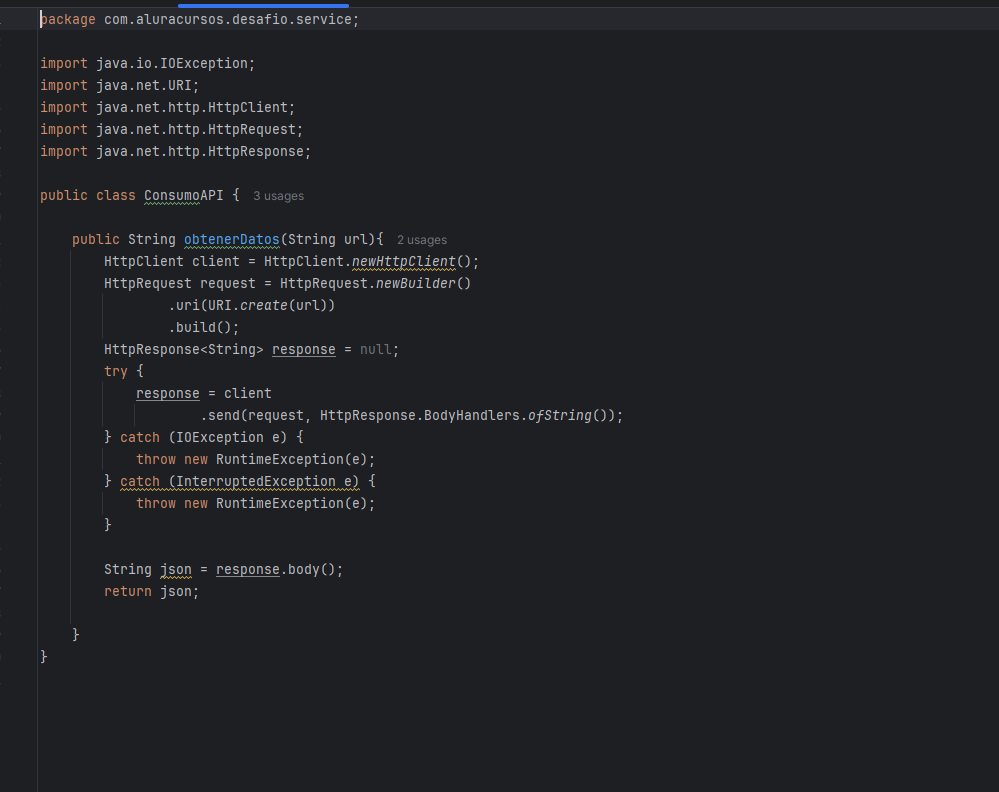Click the "2 usages" hint beside obtenerDatos
The height and width of the screenshot is (792, 999).
[422, 240]
